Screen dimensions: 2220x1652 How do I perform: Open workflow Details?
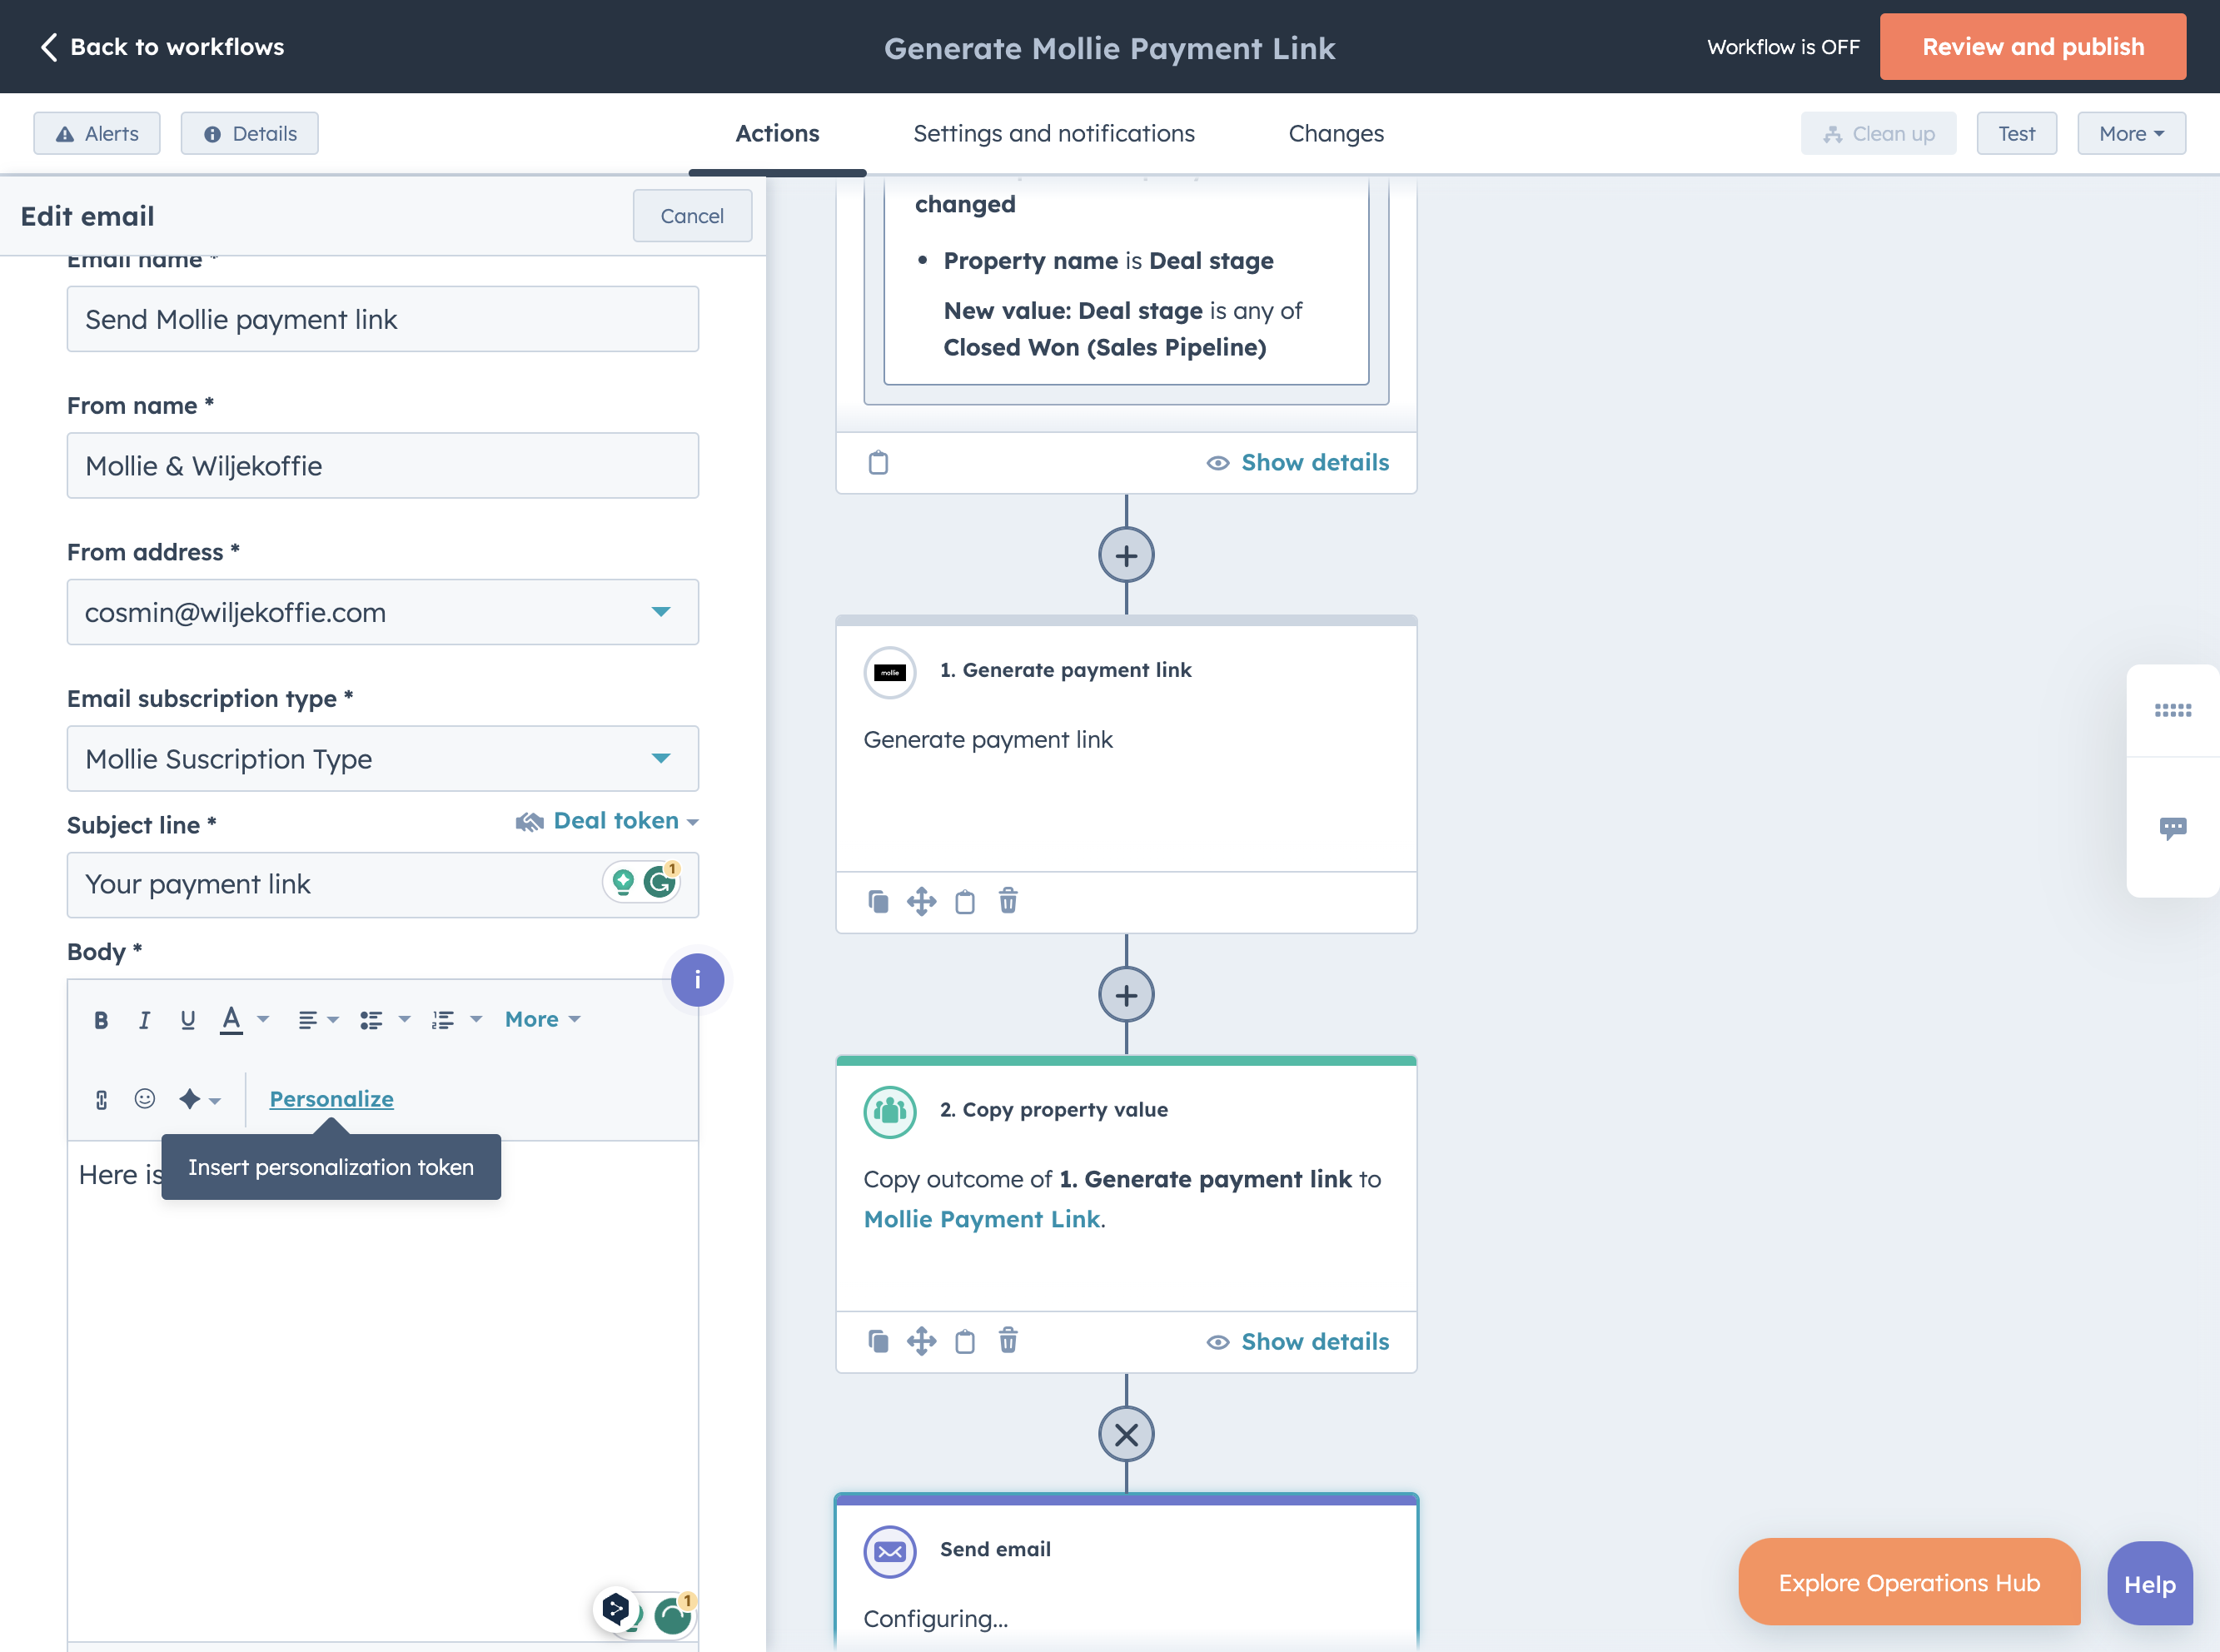point(250,134)
